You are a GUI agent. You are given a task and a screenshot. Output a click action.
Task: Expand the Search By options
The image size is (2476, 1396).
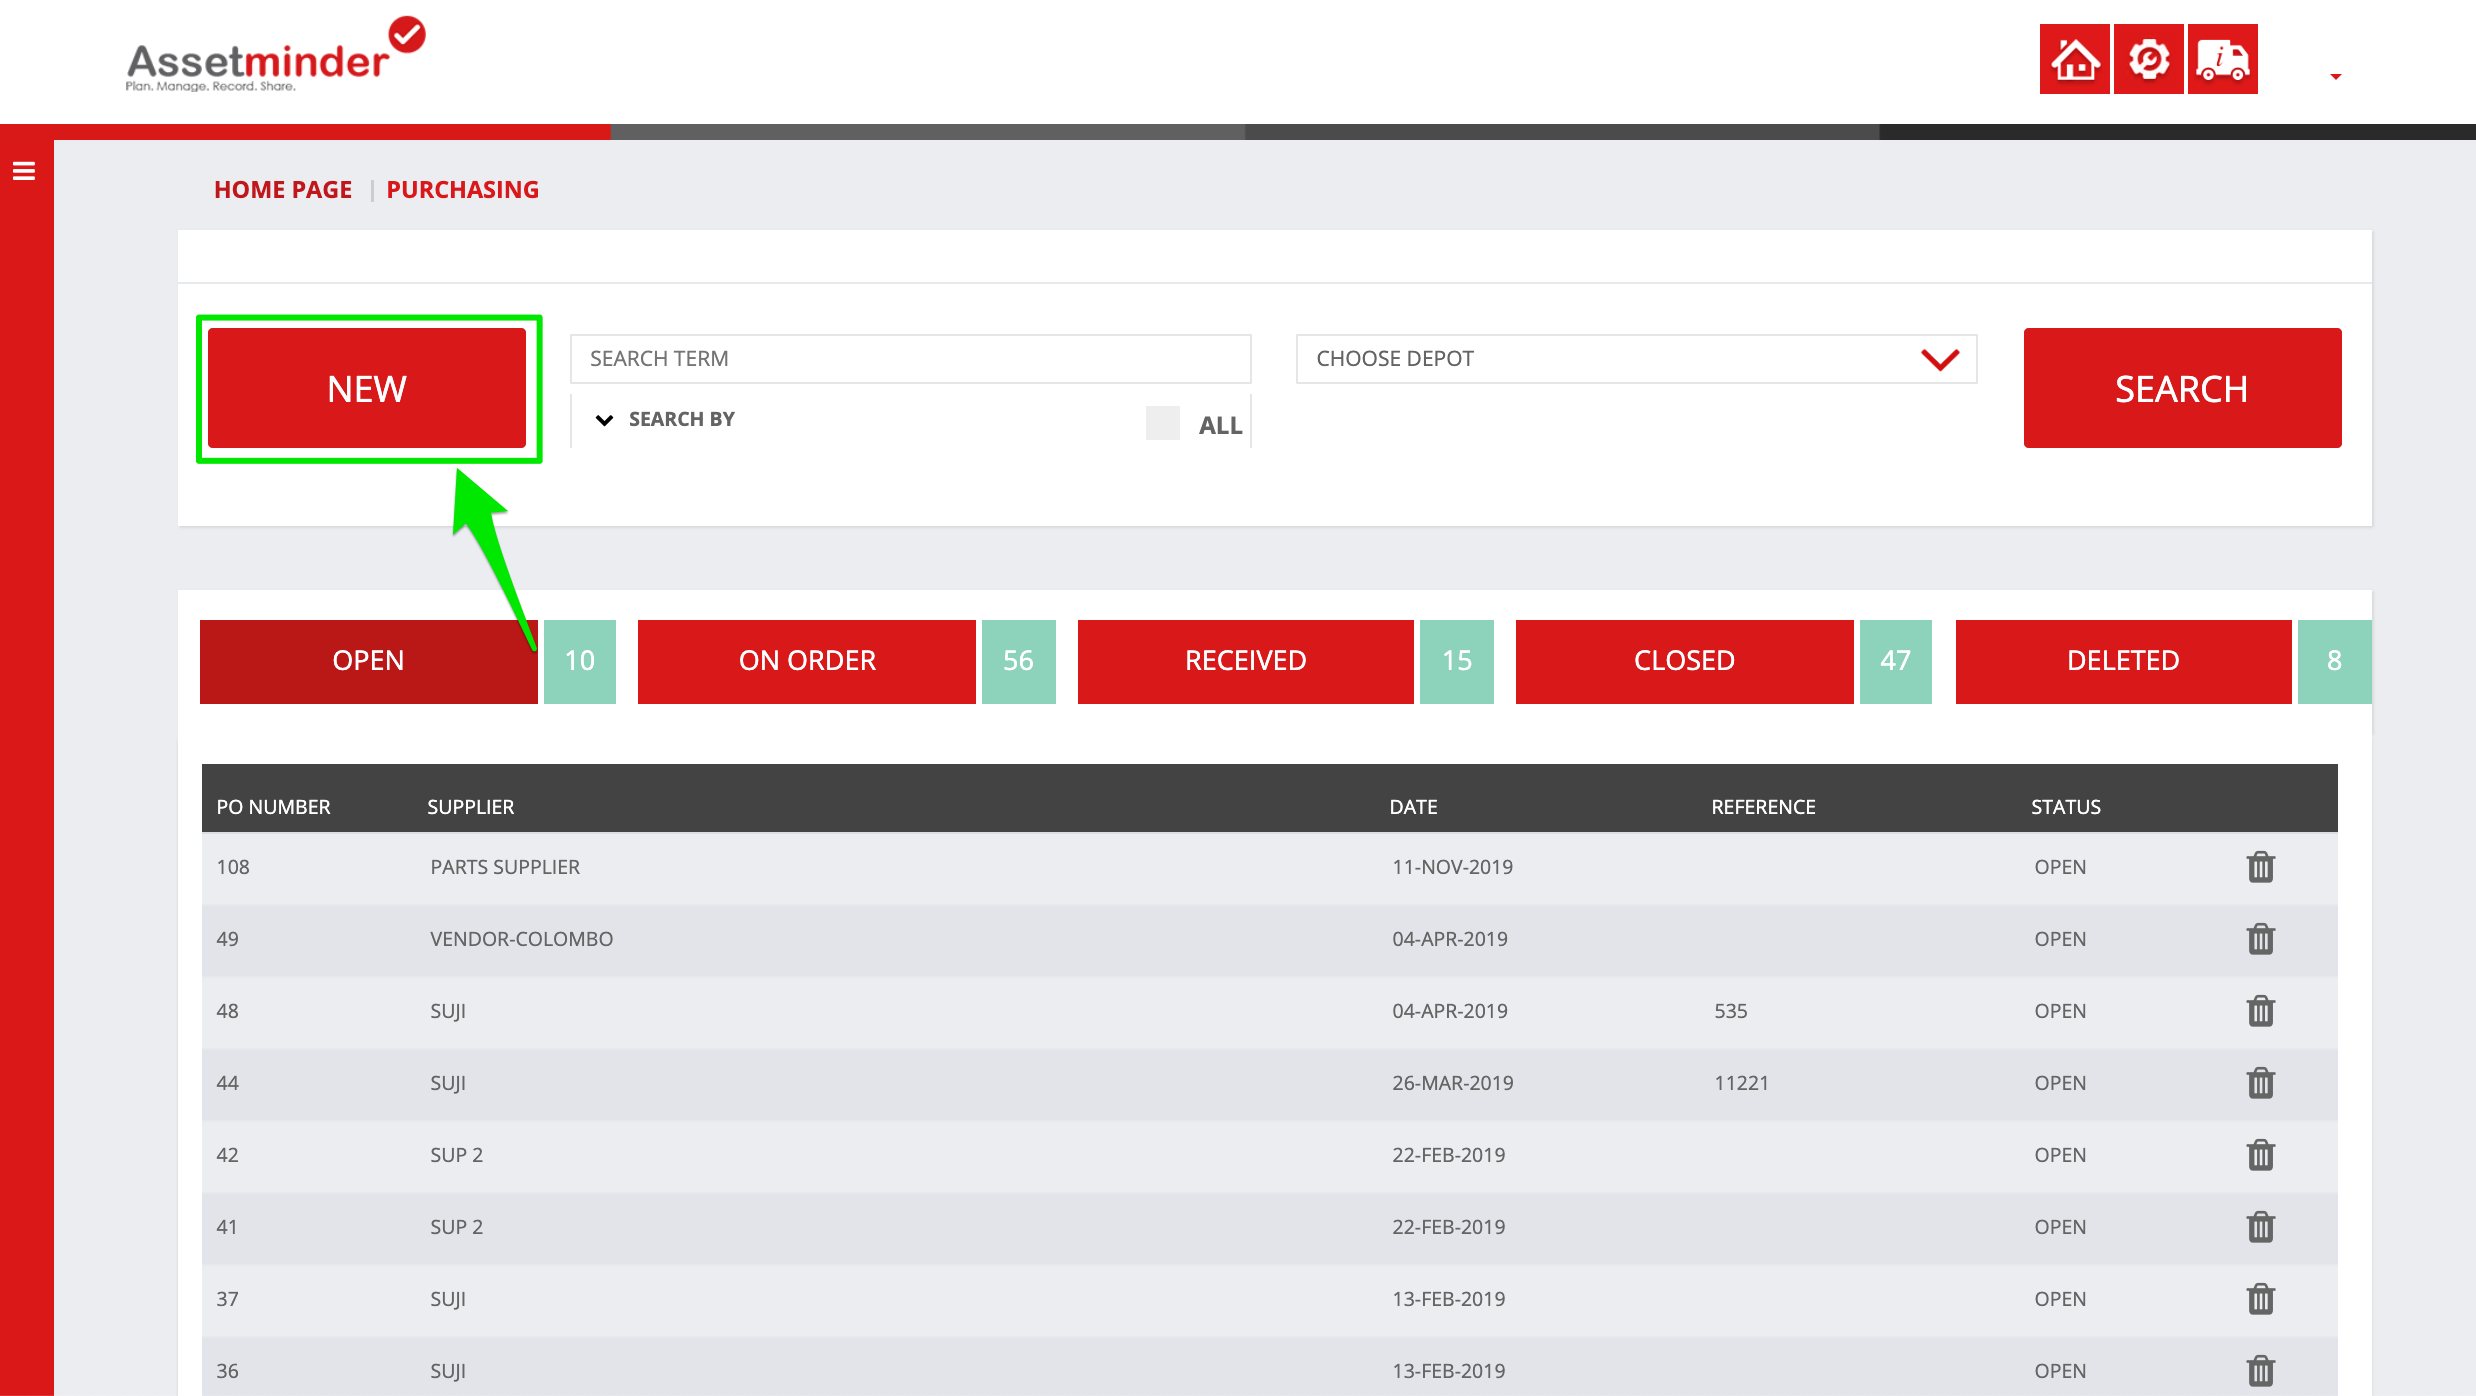(665, 419)
